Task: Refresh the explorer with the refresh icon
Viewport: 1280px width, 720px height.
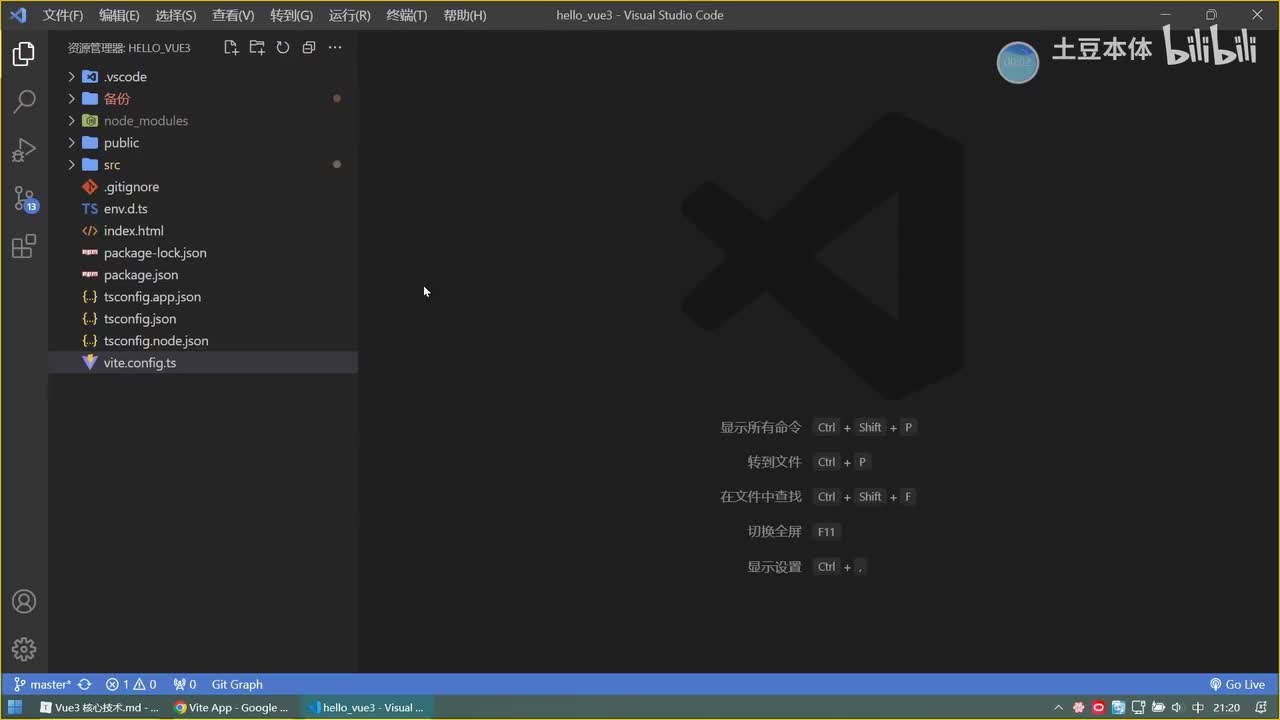Action: 283,47
